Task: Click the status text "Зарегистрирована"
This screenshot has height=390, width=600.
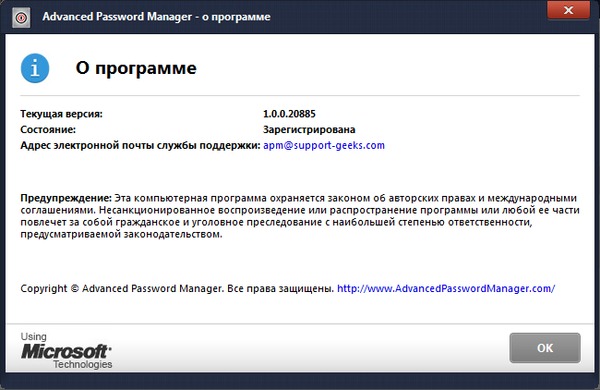Action: pos(309,129)
